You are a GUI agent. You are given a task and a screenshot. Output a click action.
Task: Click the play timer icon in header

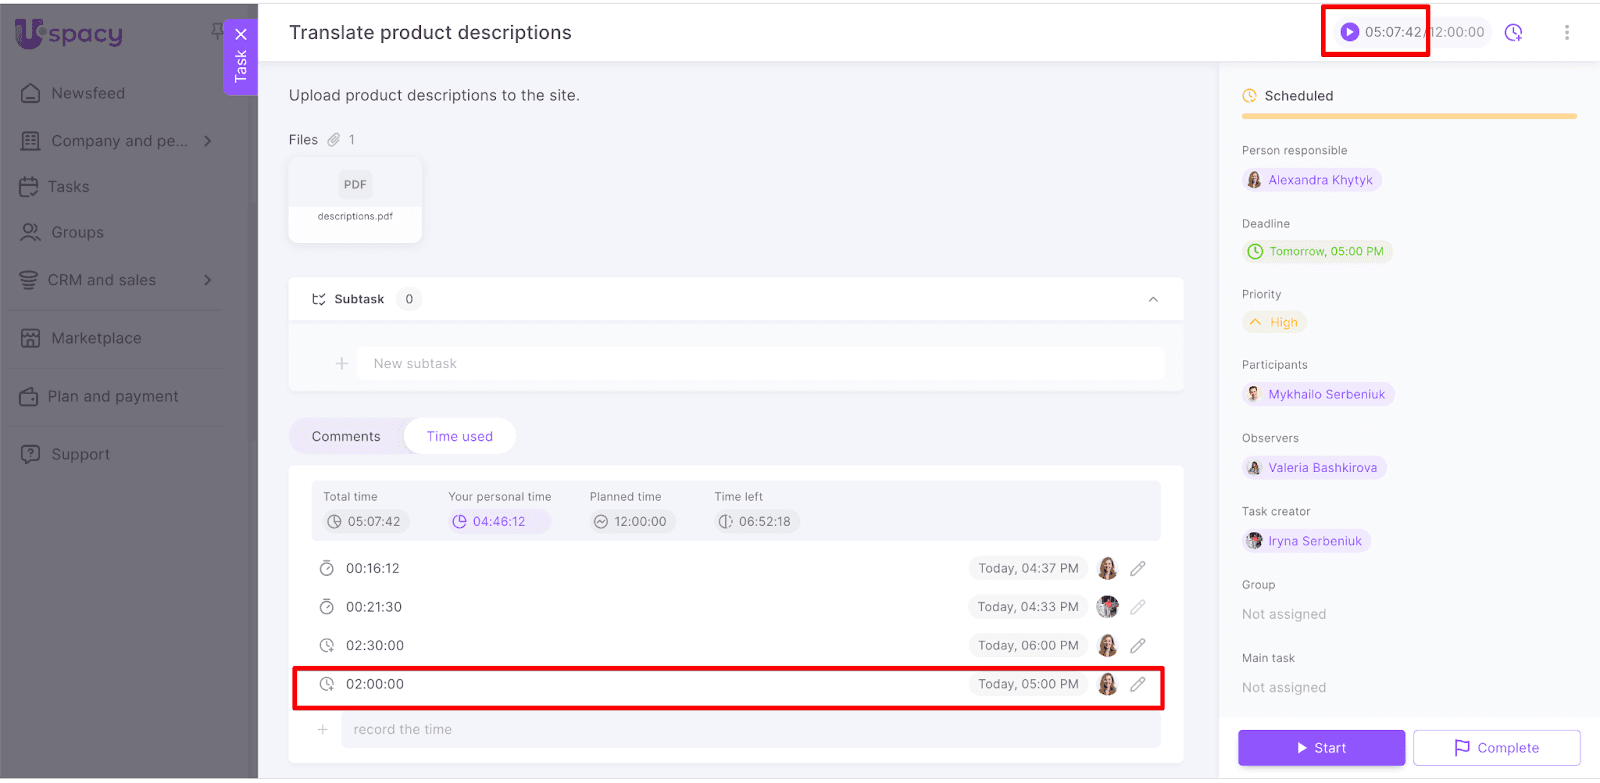(x=1349, y=32)
